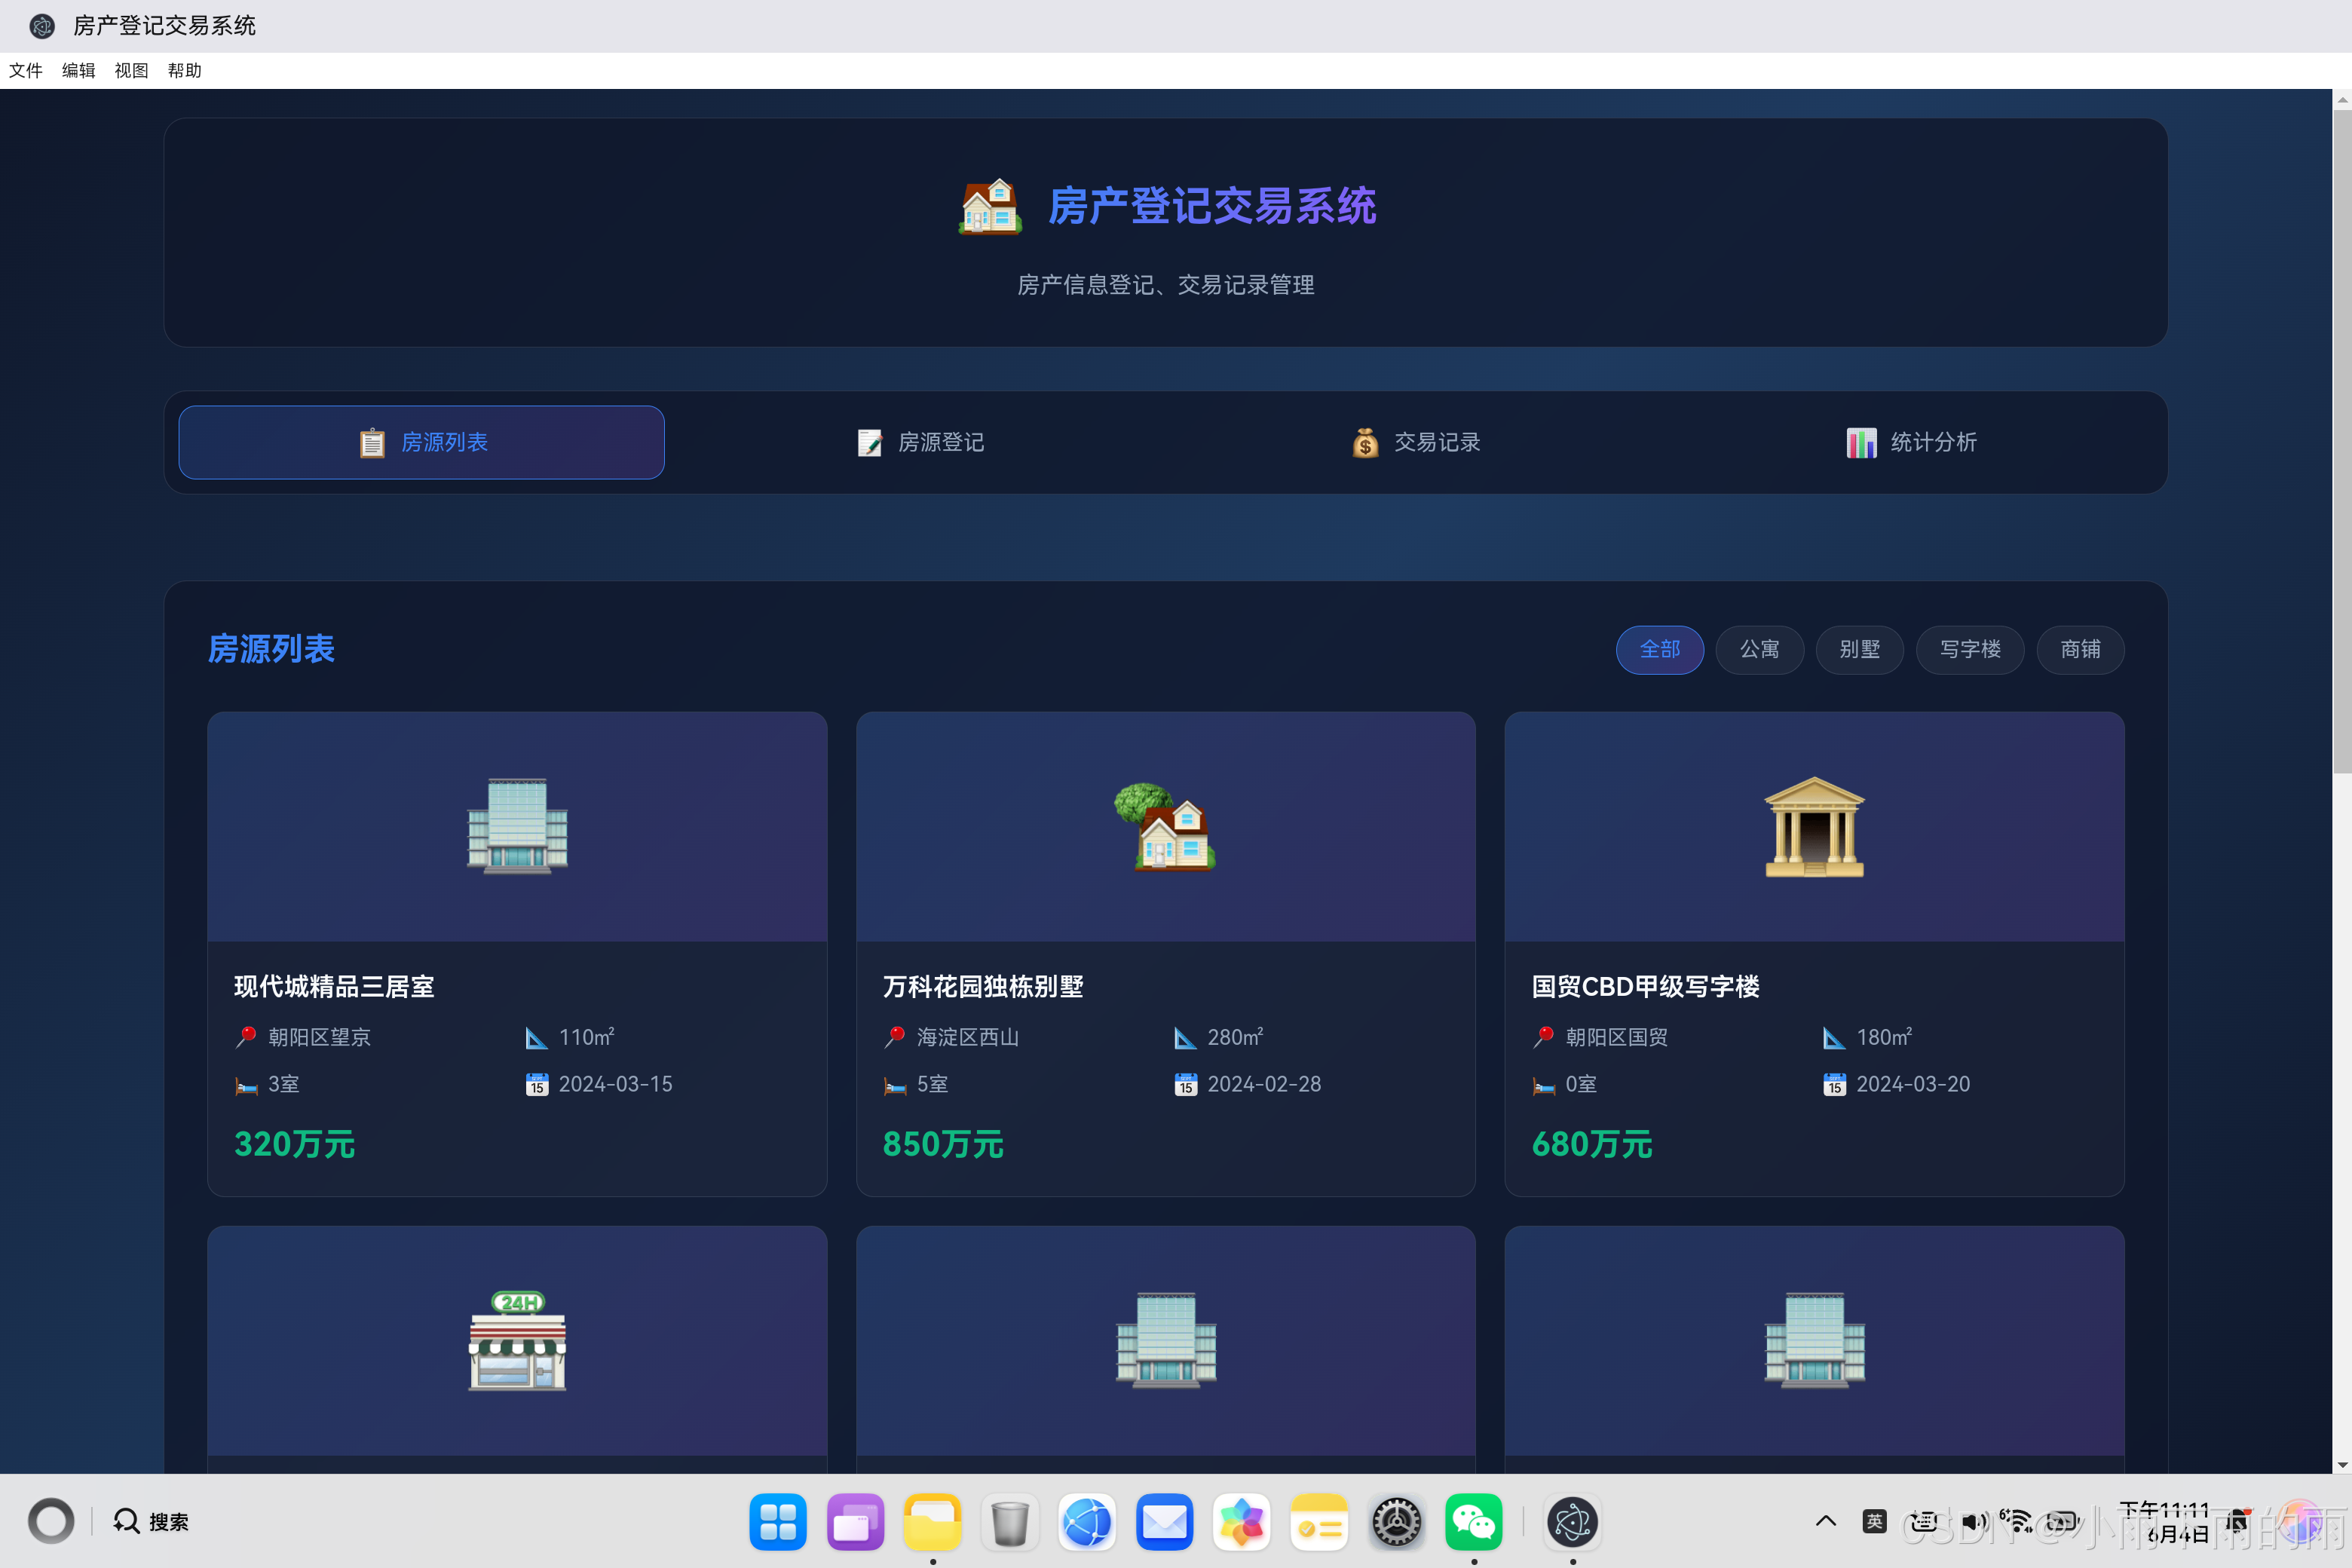Screen dimensions: 2352x1568
Task: Launch the browser from the dock
Action: (1087, 1522)
